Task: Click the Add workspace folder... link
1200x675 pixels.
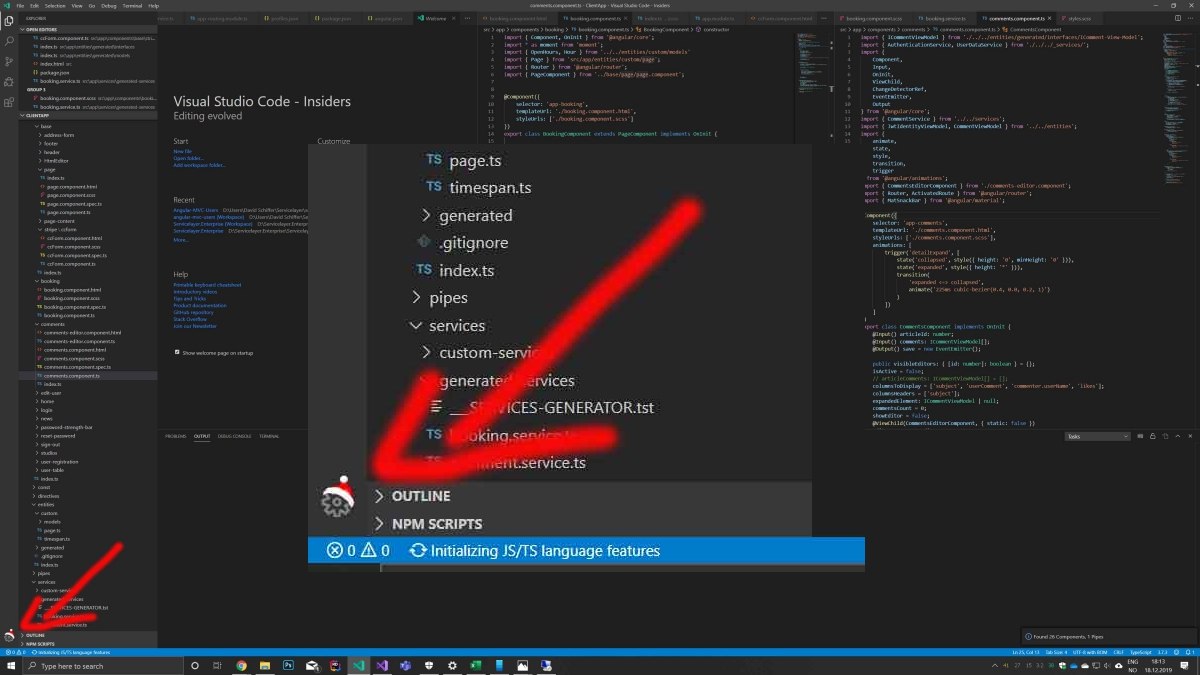Action: tap(199, 165)
